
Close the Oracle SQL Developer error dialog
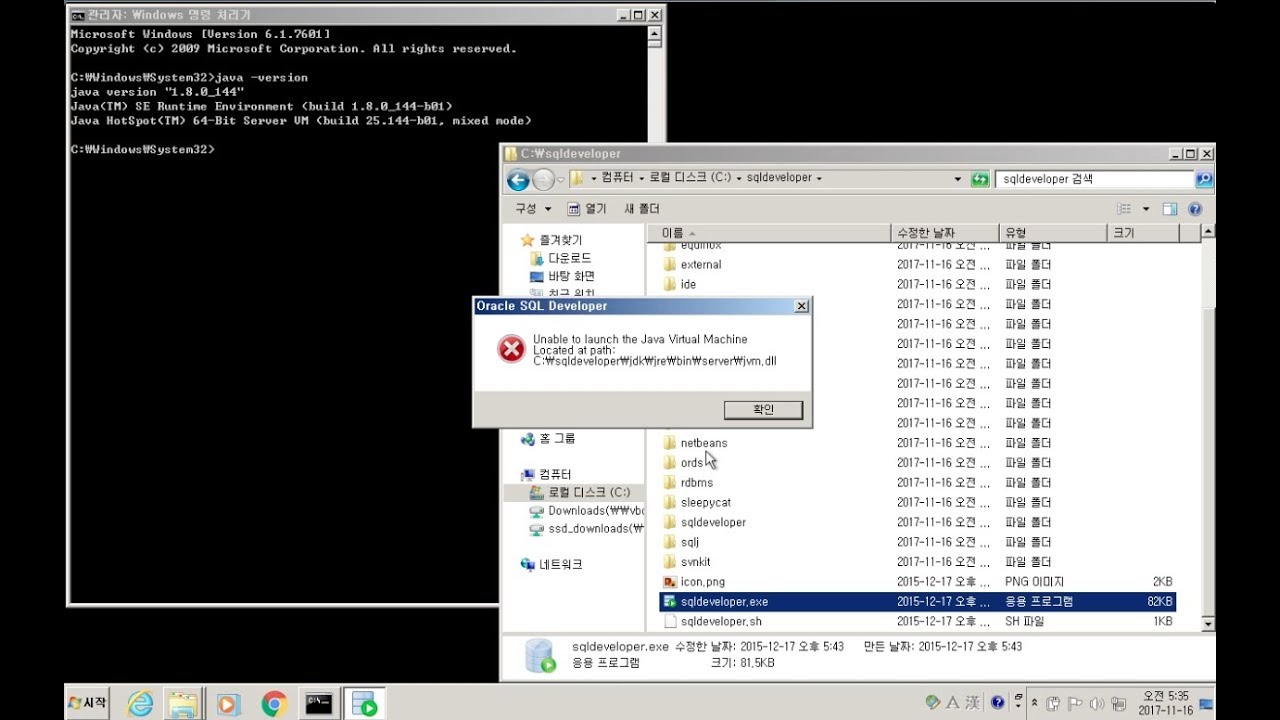coord(801,306)
